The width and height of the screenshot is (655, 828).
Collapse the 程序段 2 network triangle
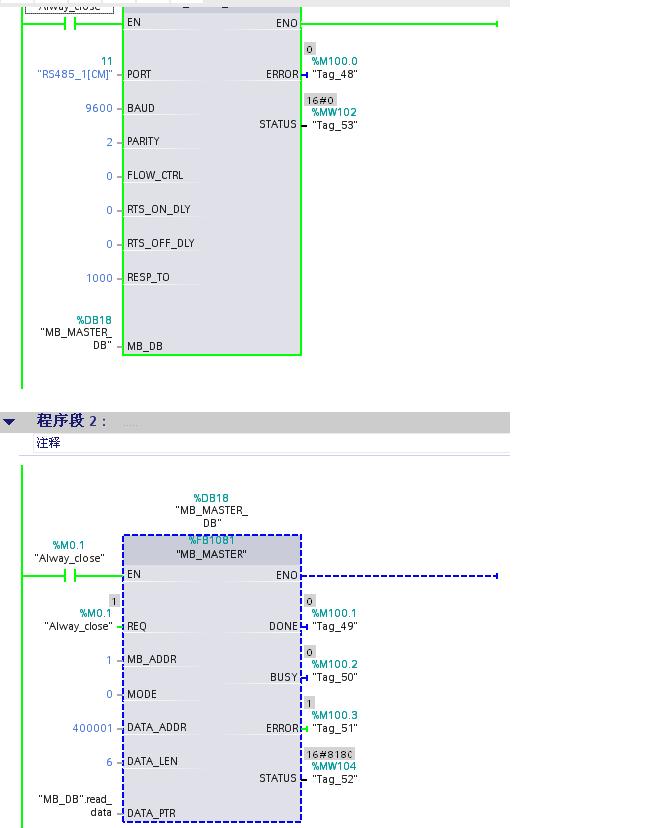(9, 421)
